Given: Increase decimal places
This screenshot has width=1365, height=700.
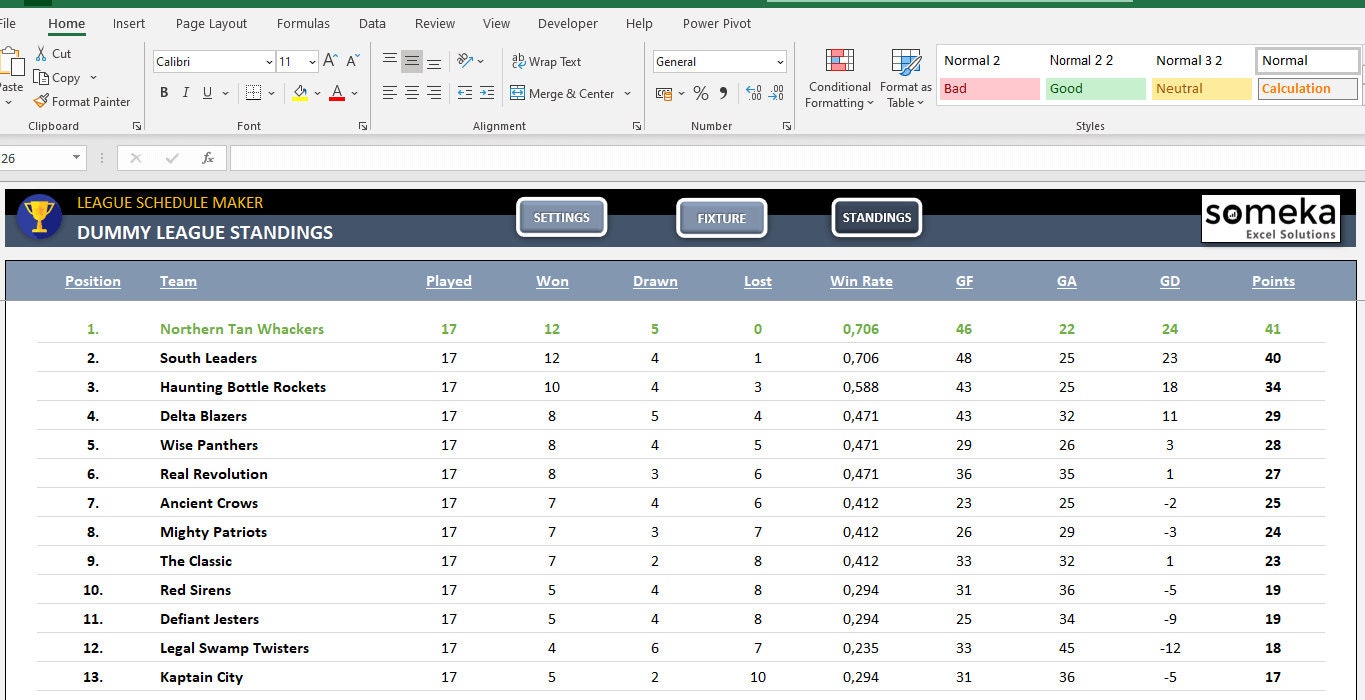Looking at the screenshot, I should (x=753, y=93).
